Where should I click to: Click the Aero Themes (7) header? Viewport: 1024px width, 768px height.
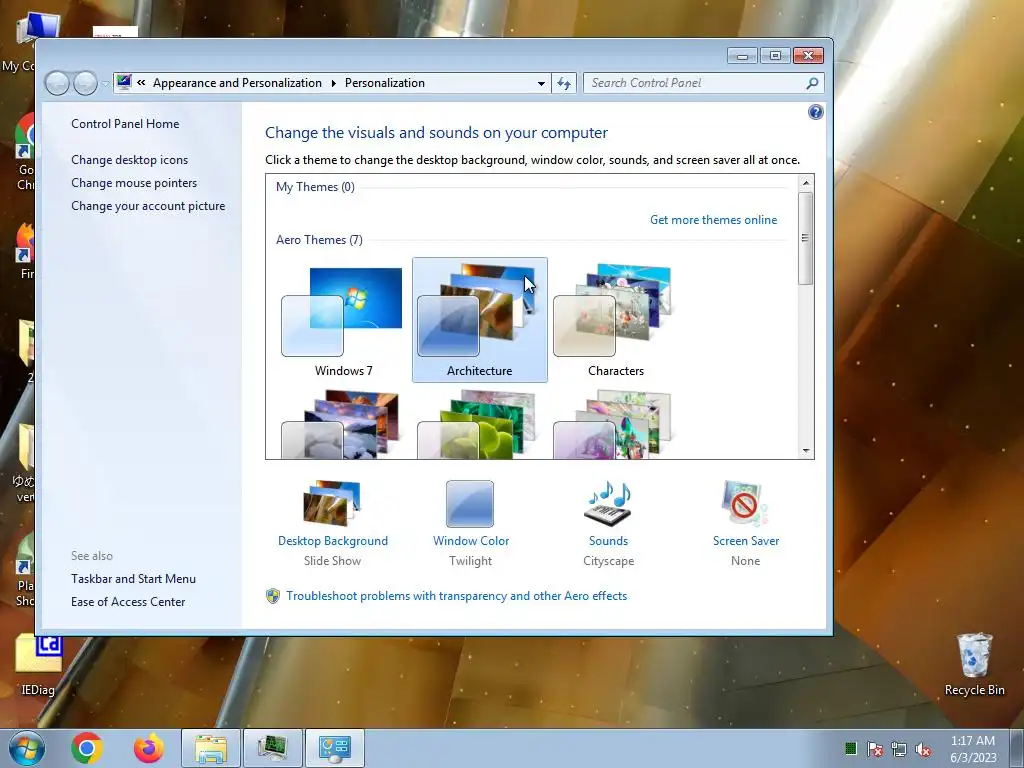[x=319, y=240]
